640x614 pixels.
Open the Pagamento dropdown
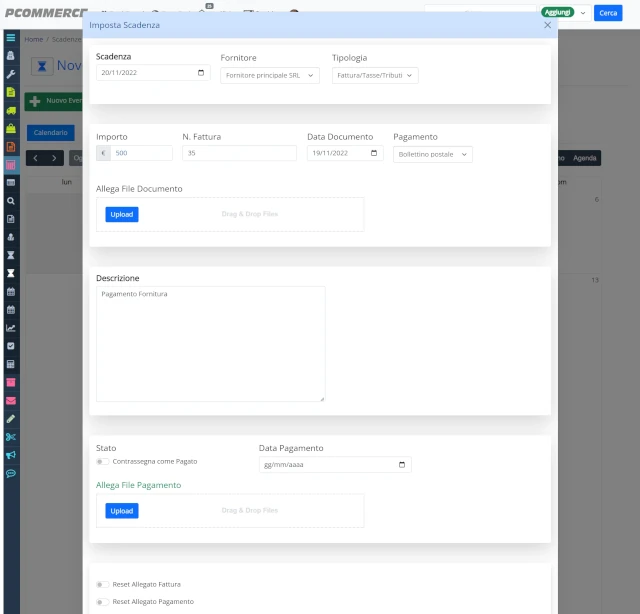[433, 154]
